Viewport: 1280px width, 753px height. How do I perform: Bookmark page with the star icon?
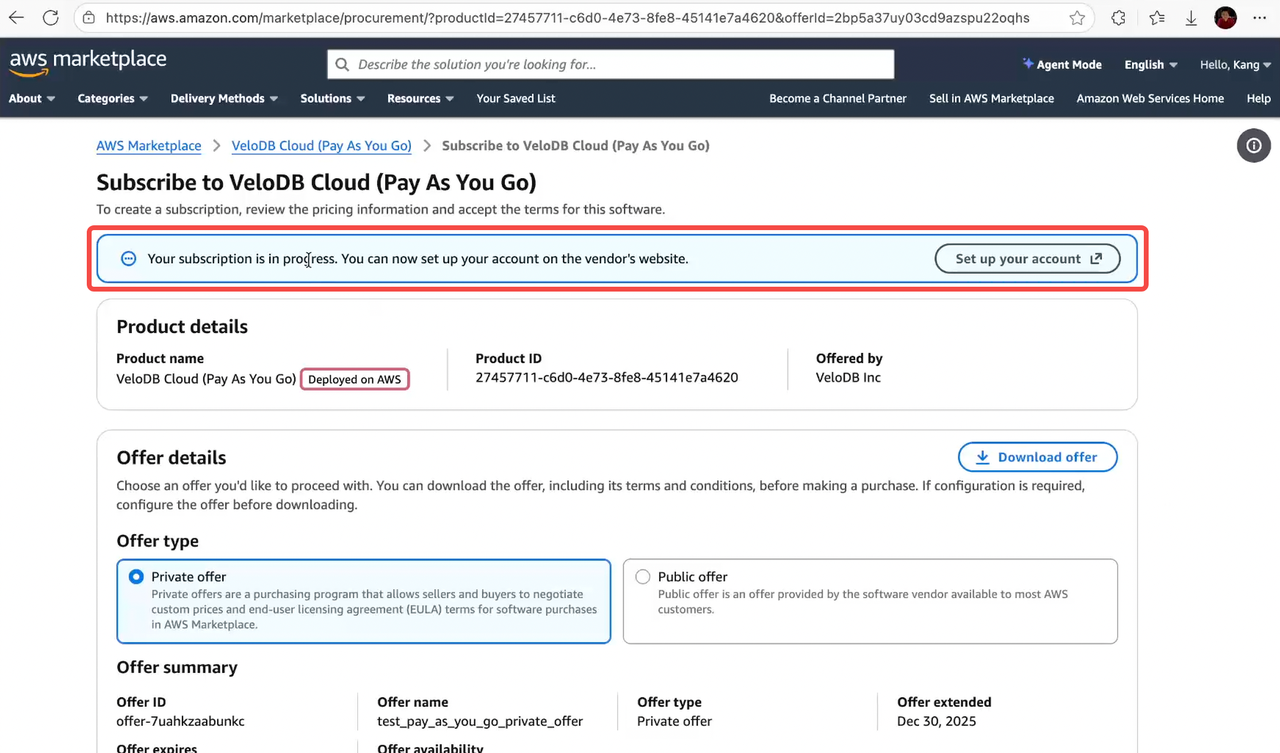pyautogui.click(x=1077, y=18)
